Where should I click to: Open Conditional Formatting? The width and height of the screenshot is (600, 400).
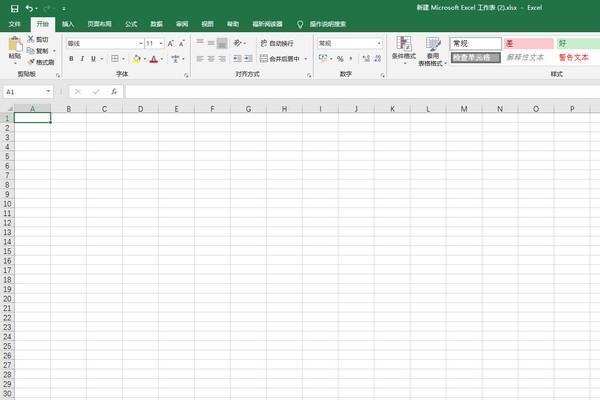(404, 50)
